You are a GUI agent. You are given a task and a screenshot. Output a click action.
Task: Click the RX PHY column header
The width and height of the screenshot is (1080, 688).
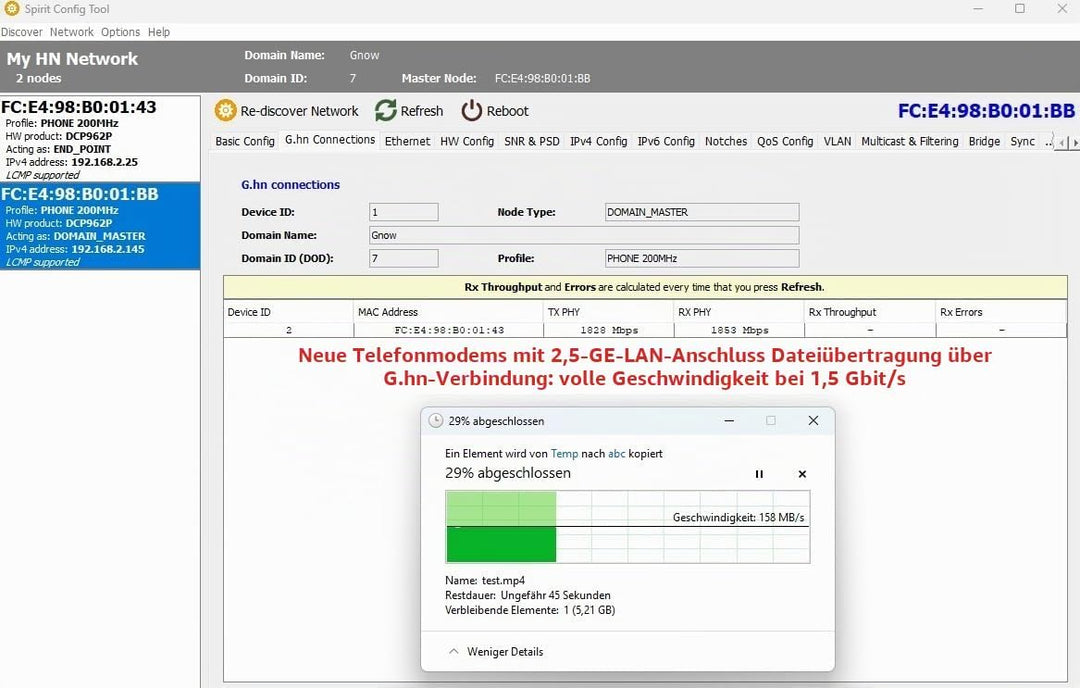tap(739, 312)
